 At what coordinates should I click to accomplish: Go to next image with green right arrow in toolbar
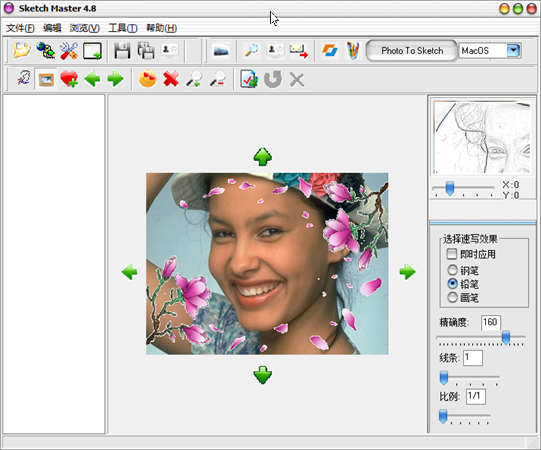(x=116, y=79)
